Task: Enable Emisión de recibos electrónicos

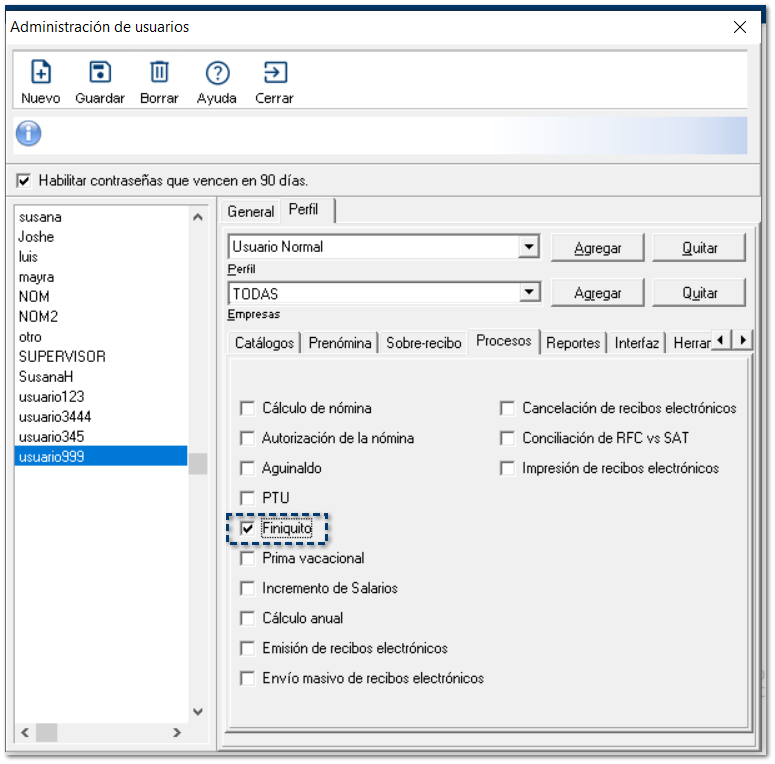Action: pyautogui.click(x=247, y=648)
